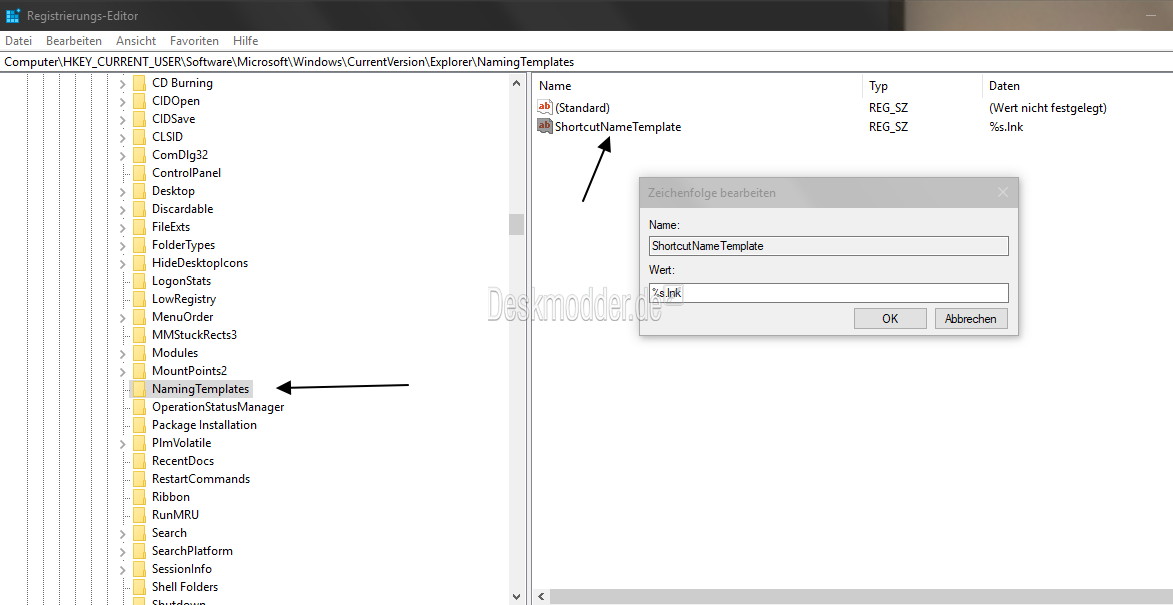Select the Package Installation folder icon
Image resolution: width=1173 pixels, height=605 pixels.
click(x=139, y=425)
